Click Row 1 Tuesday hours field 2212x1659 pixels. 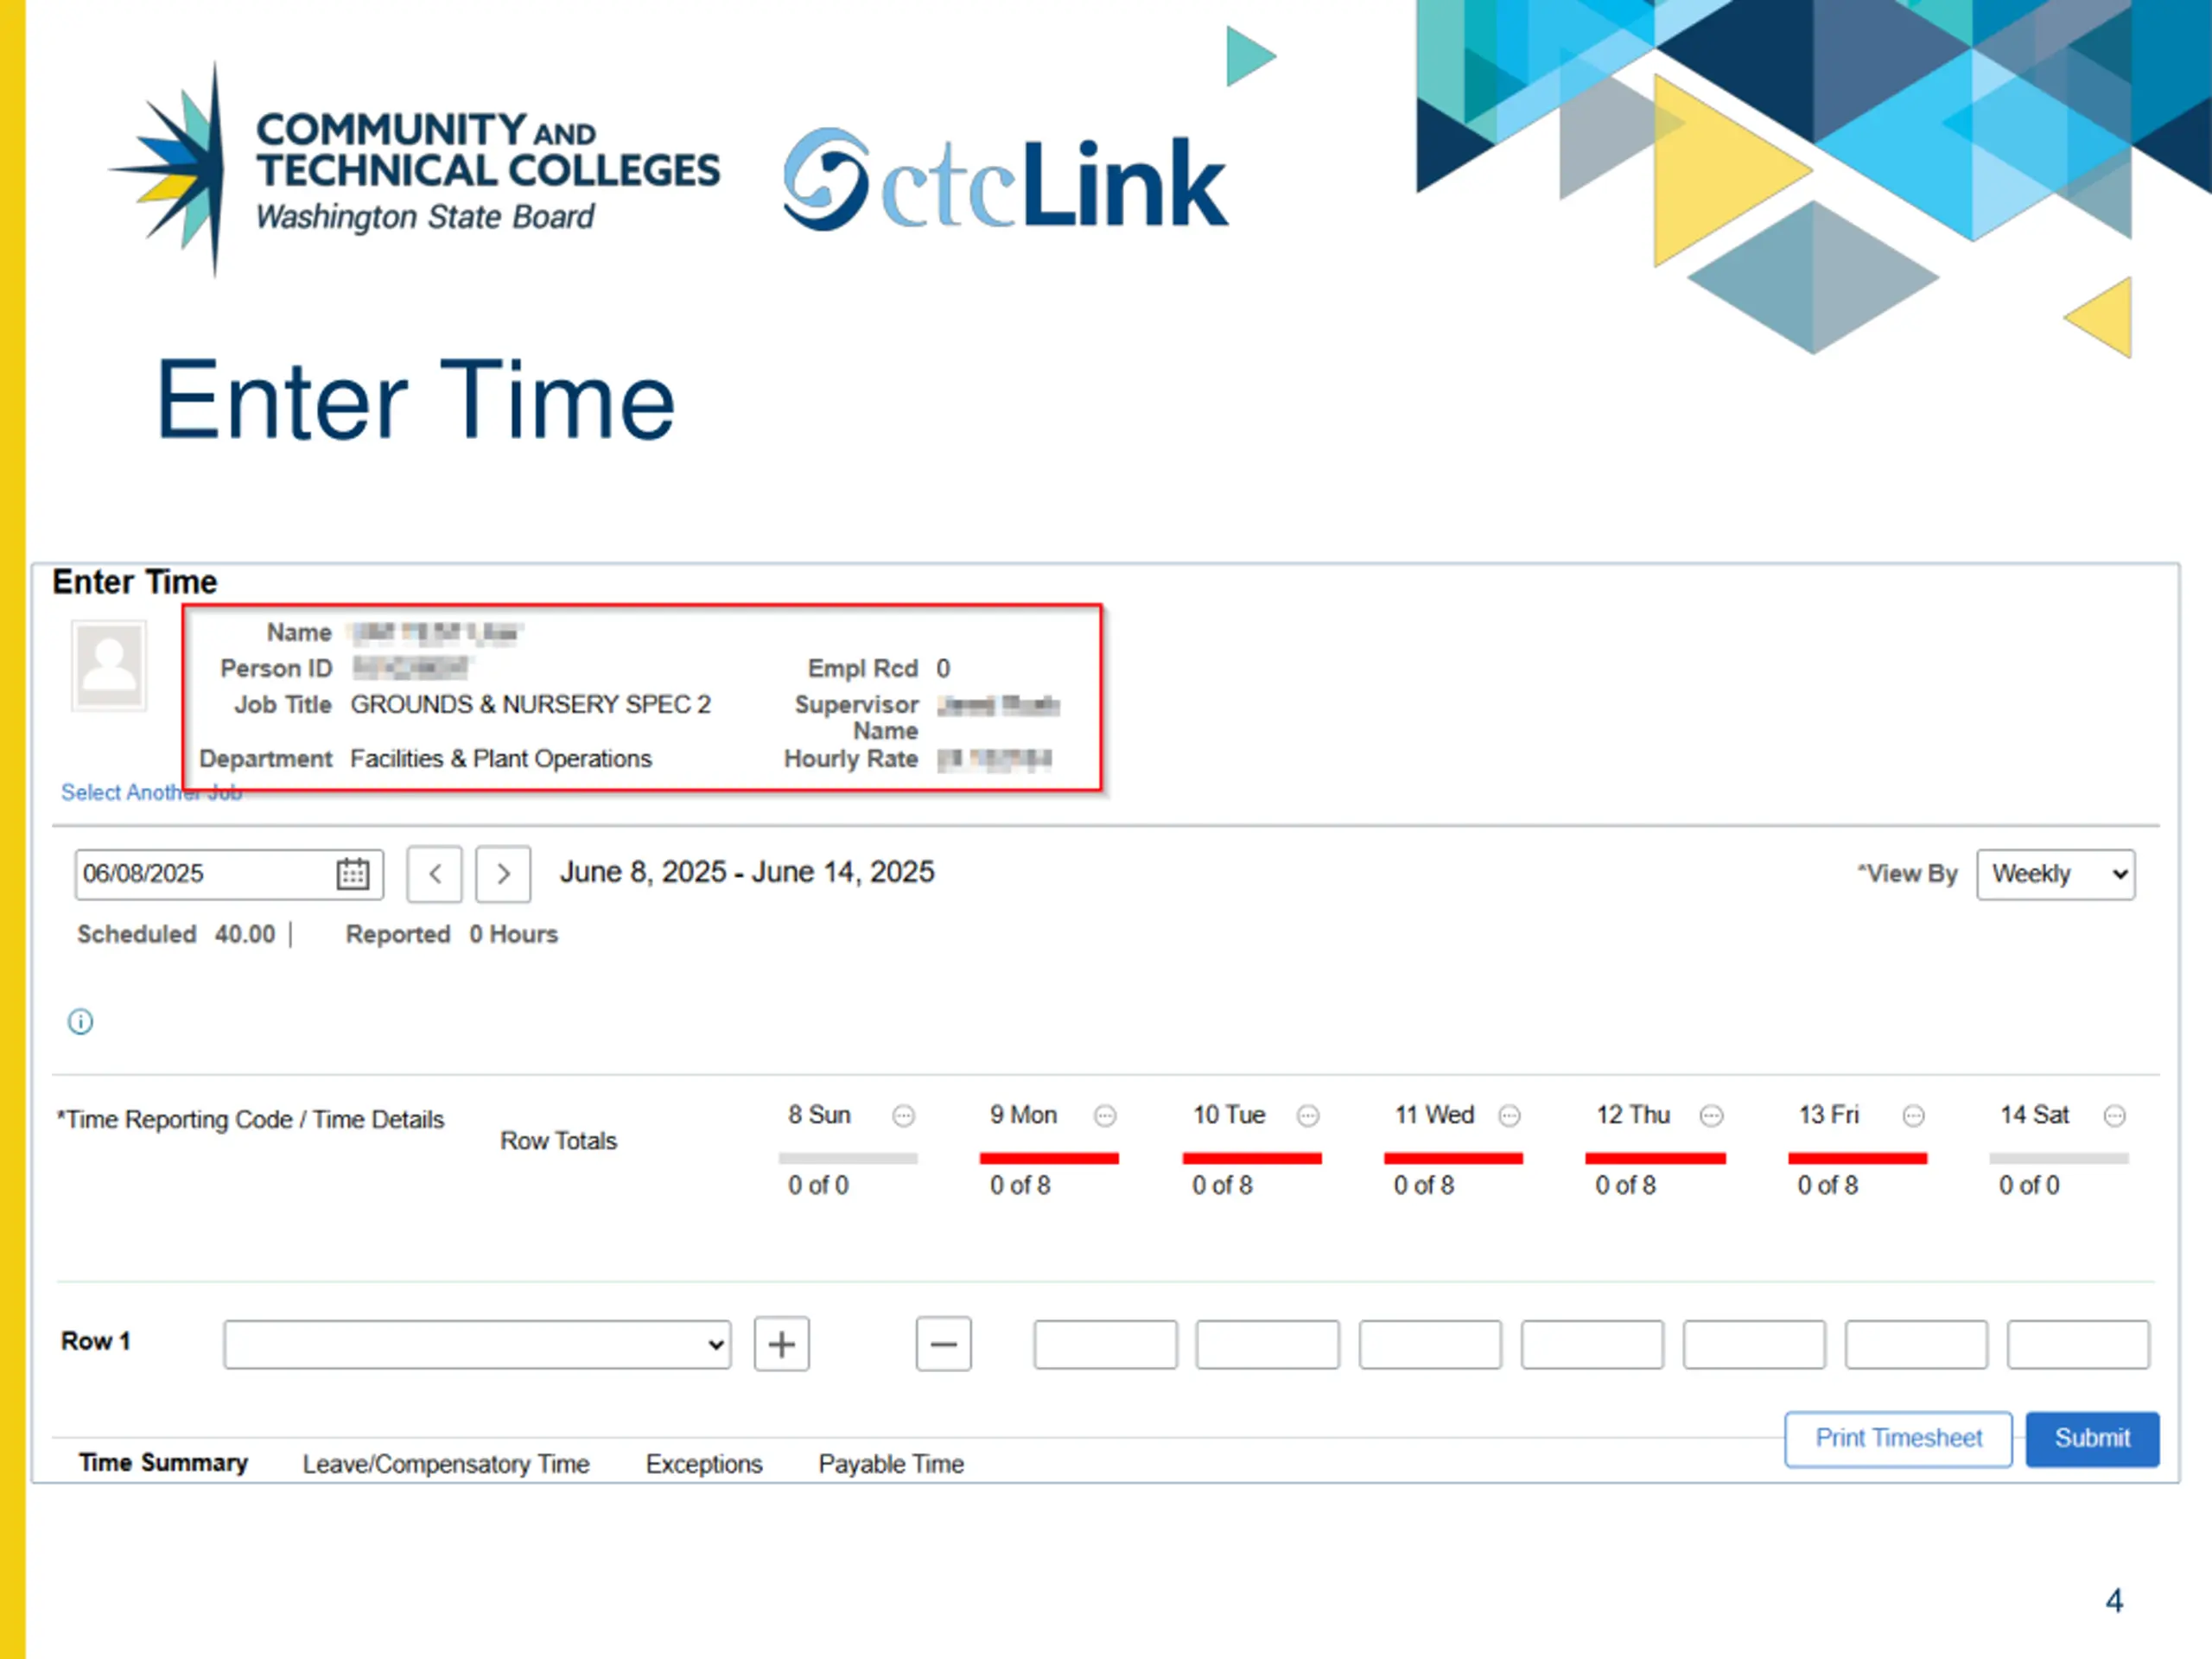(1430, 1344)
